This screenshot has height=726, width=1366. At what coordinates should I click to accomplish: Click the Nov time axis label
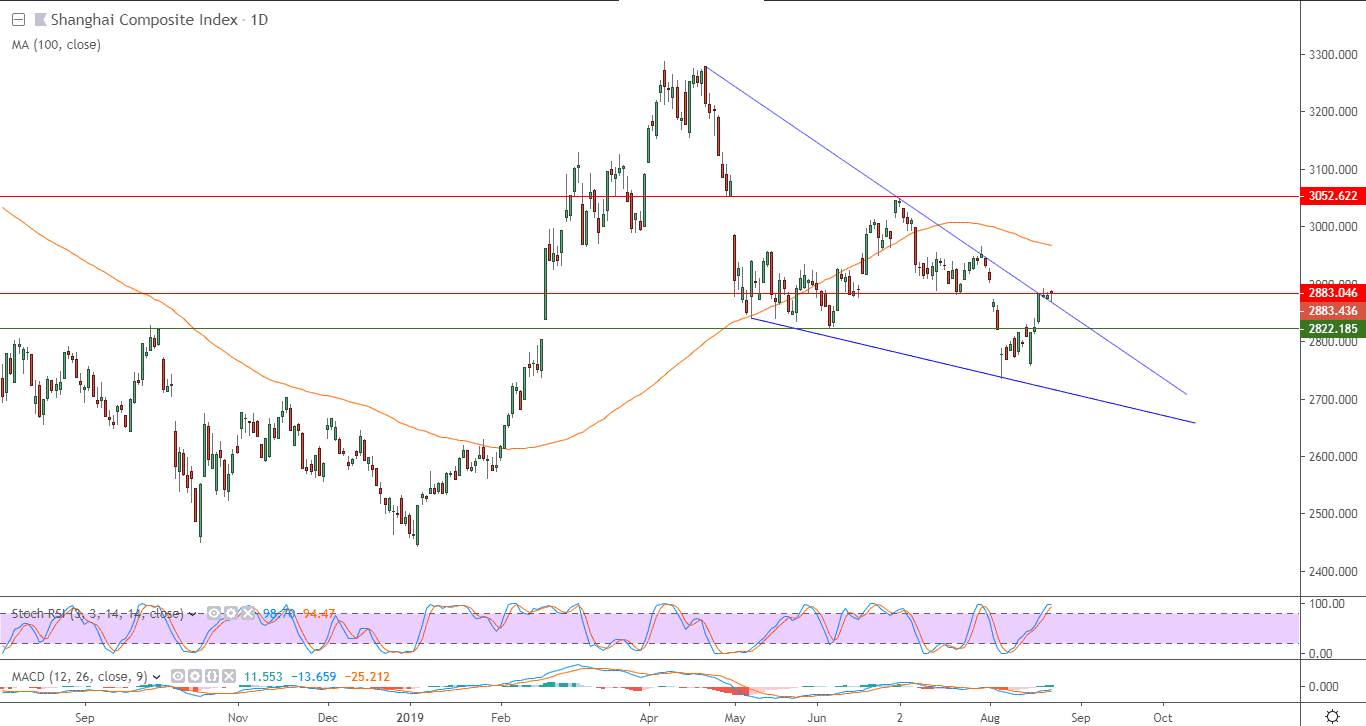tap(237, 717)
